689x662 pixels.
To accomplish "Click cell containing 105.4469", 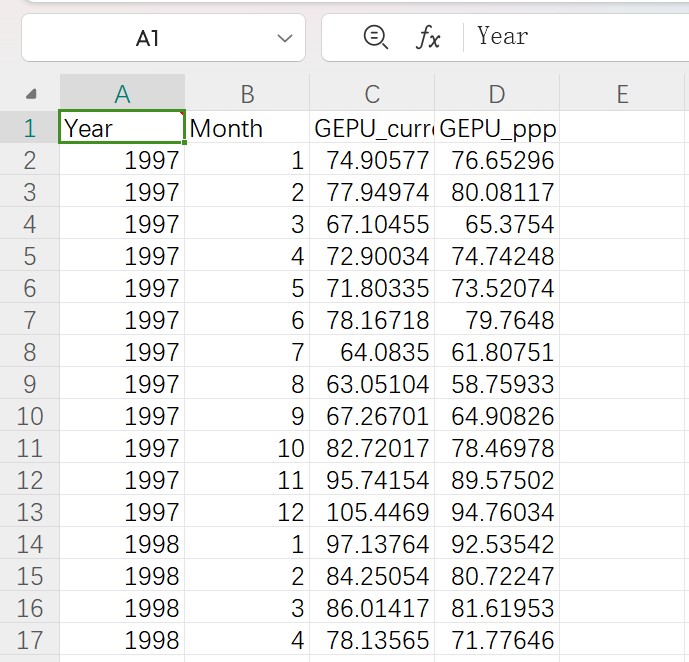I will pos(372,512).
